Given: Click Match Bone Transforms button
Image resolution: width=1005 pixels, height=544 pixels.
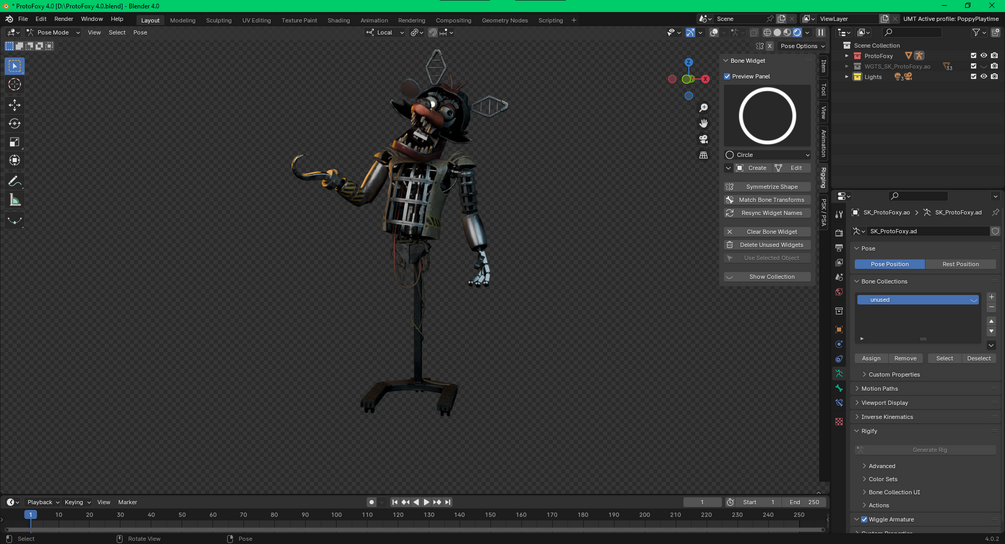Looking at the screenshot, I should 767,200.
